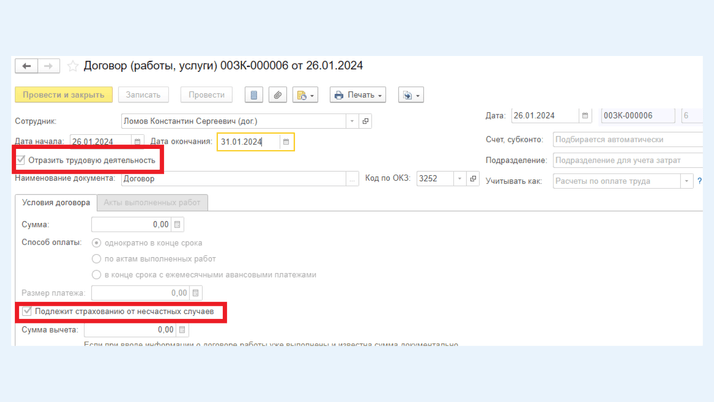This screenshot has height=402, width=714.
Task: Open calculator for Сумма вычета
Action: tap(182, 330)
